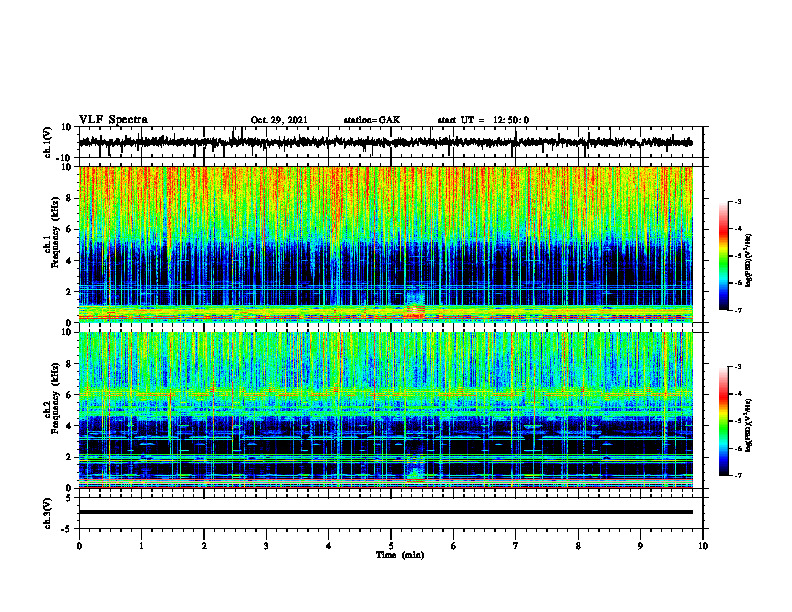
Task: Click the ch.2 "Frequency (kHz)" axis label
Action: [55, 398]
